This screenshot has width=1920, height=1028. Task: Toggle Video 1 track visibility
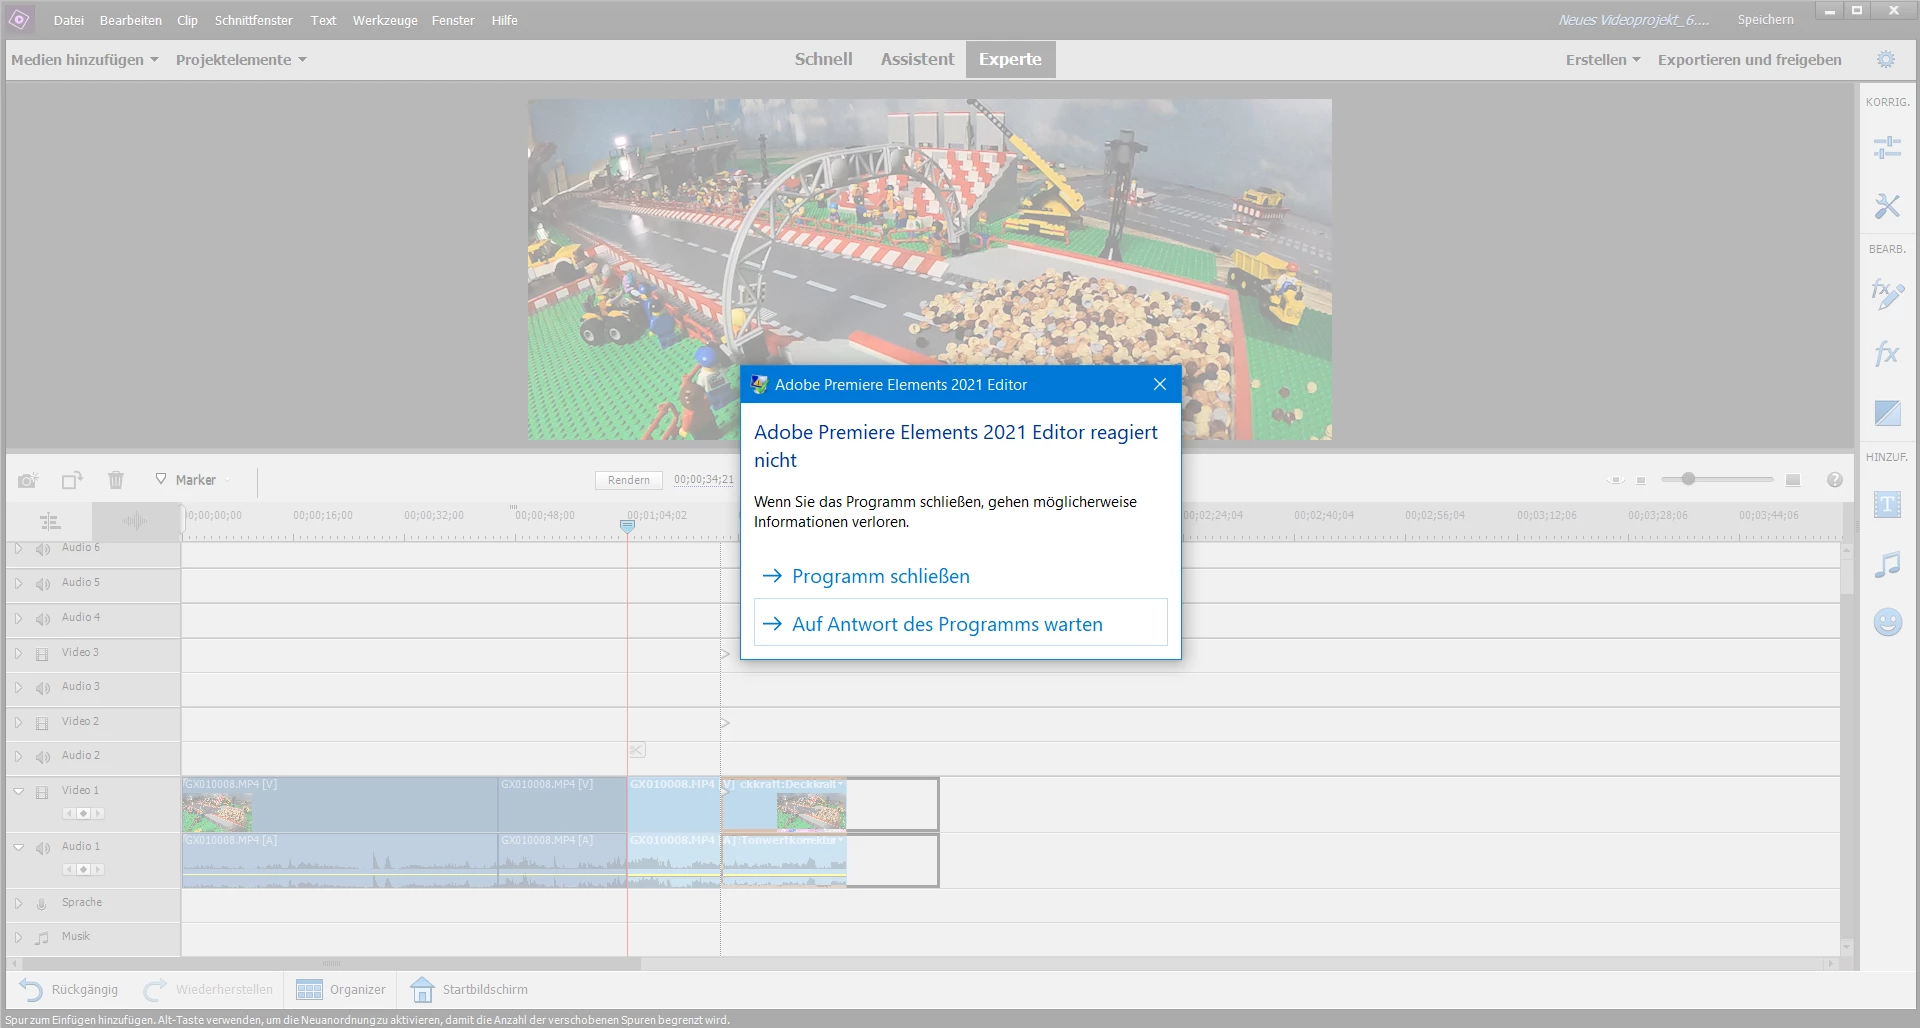tap(42, 792)
